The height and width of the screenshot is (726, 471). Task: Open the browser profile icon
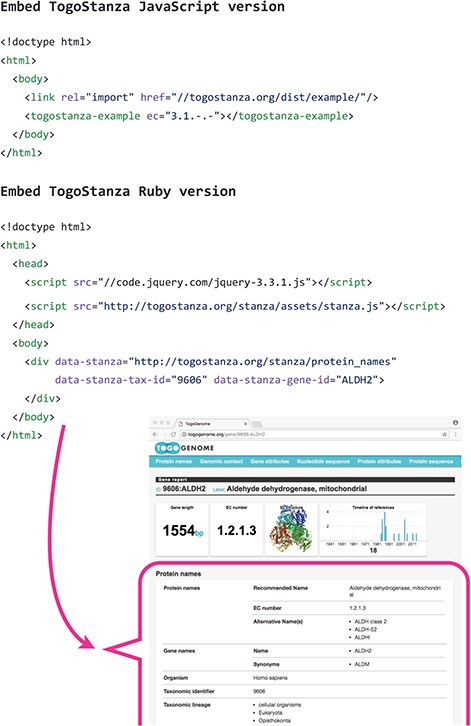point(455,422)
